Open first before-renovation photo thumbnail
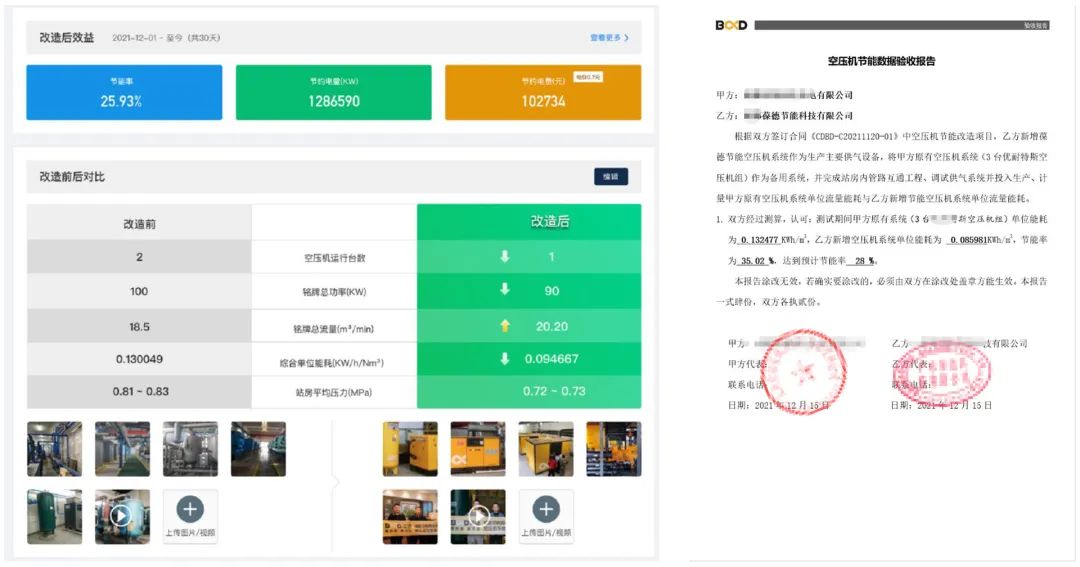The image size is (1080, 567). coord(54,449)
